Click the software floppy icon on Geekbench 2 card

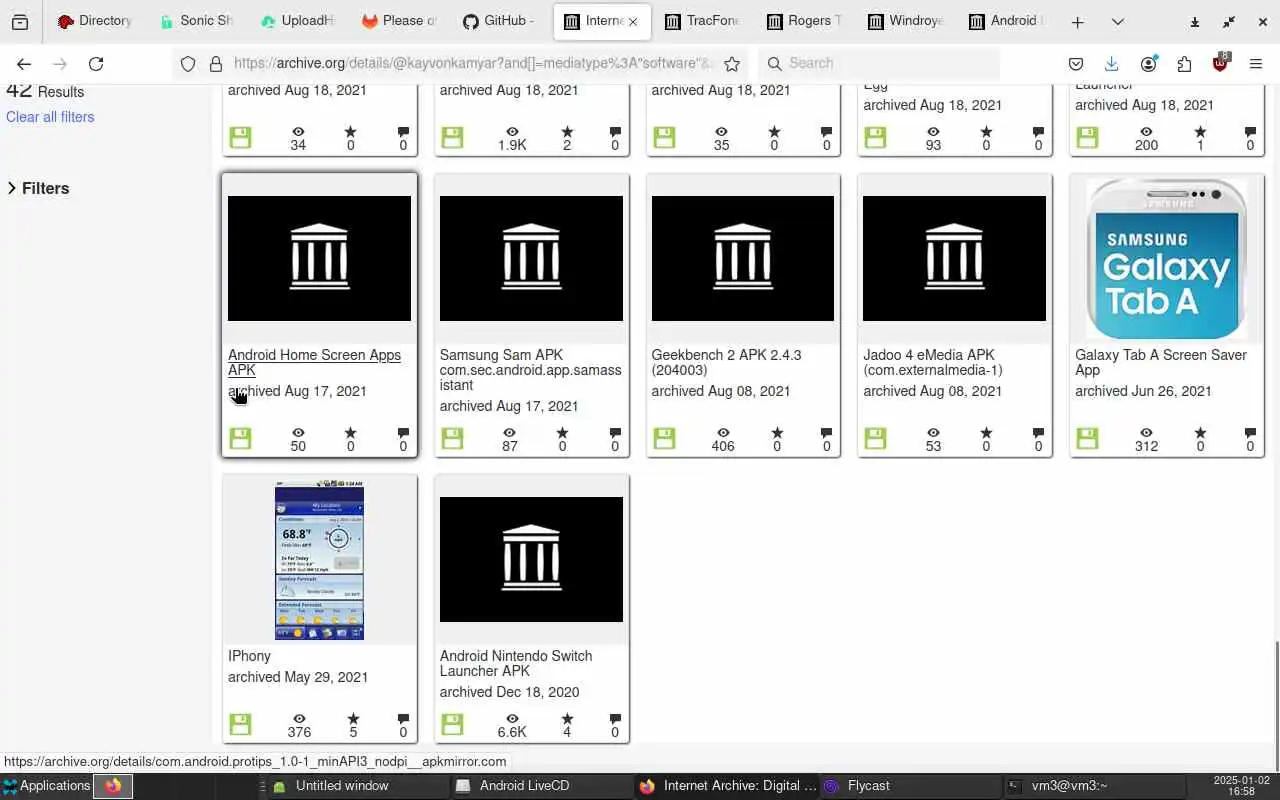coord(664,438)
